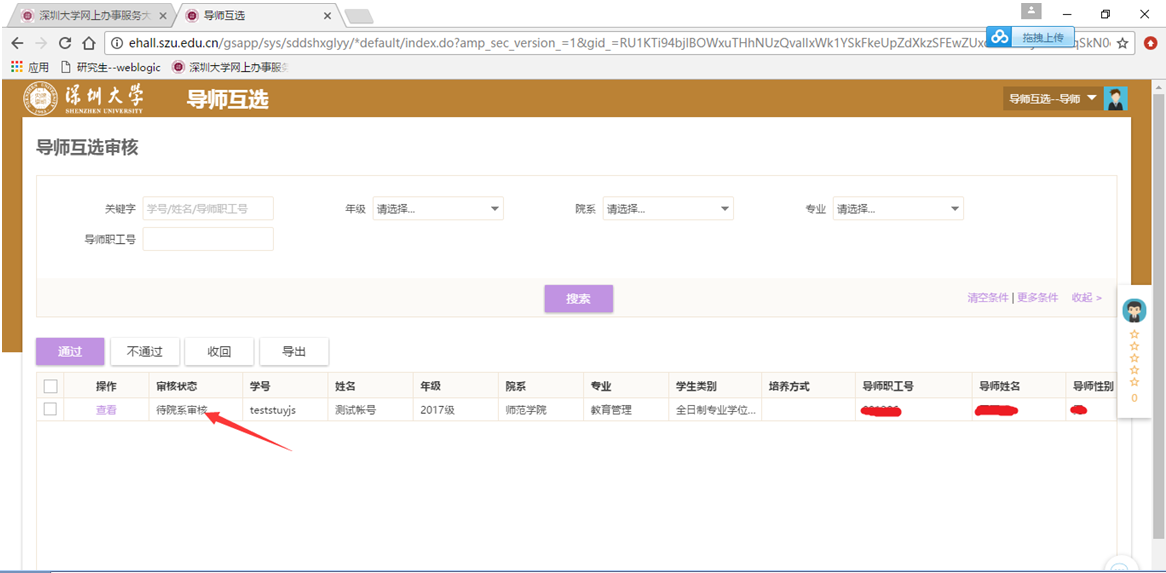
Task: Bookmark this page with star icon
Action: tap(1122, 43)
